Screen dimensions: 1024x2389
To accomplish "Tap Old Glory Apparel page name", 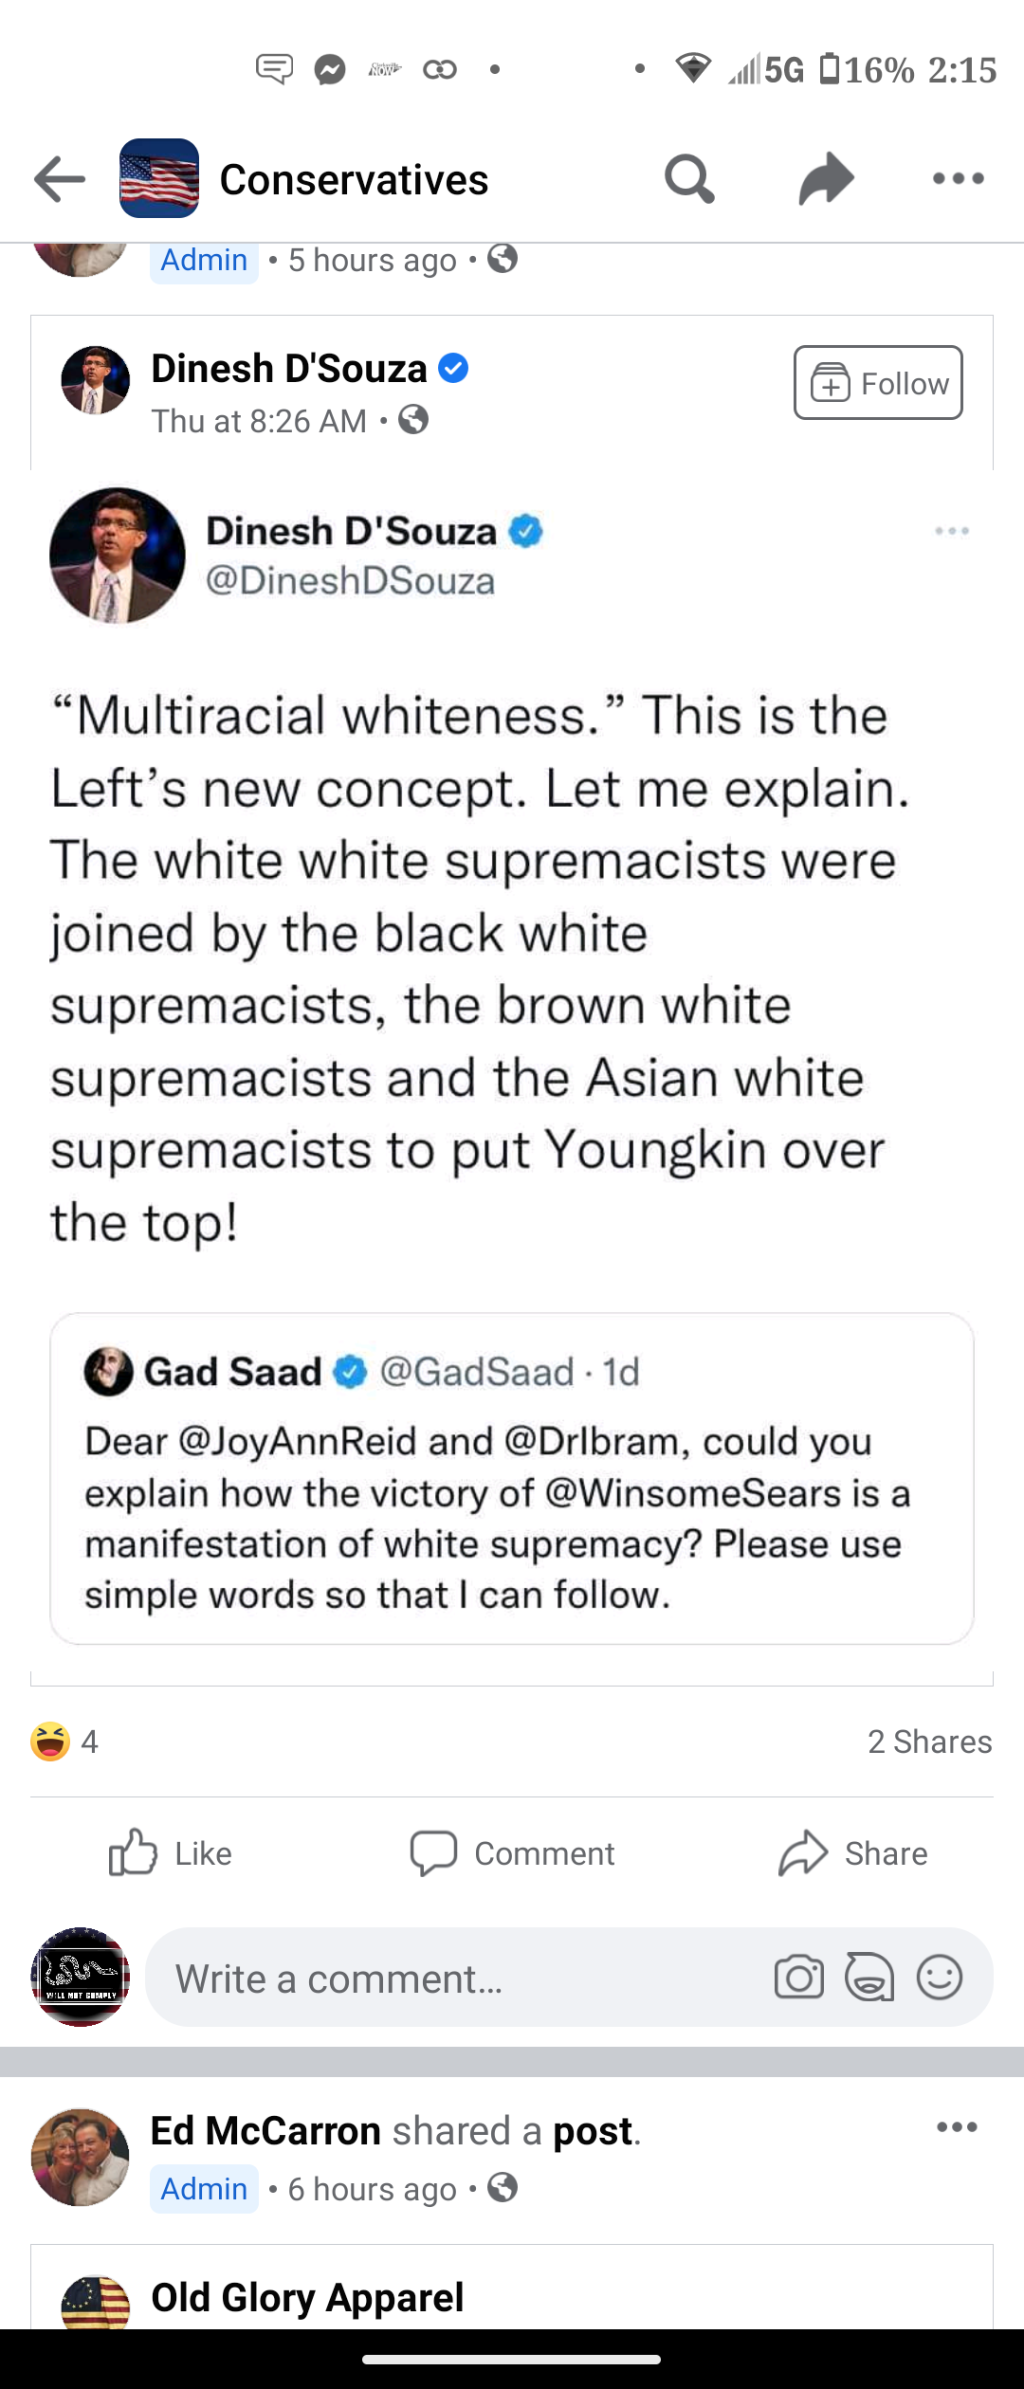I will click(307, 2297).
